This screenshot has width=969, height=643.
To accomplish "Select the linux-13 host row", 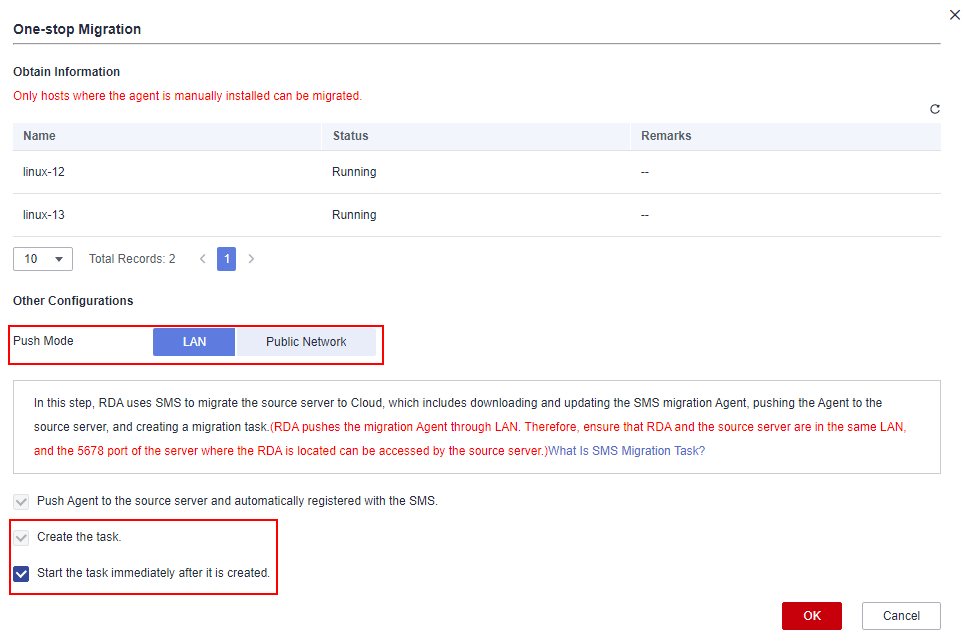I will click(x=44, y=215).
